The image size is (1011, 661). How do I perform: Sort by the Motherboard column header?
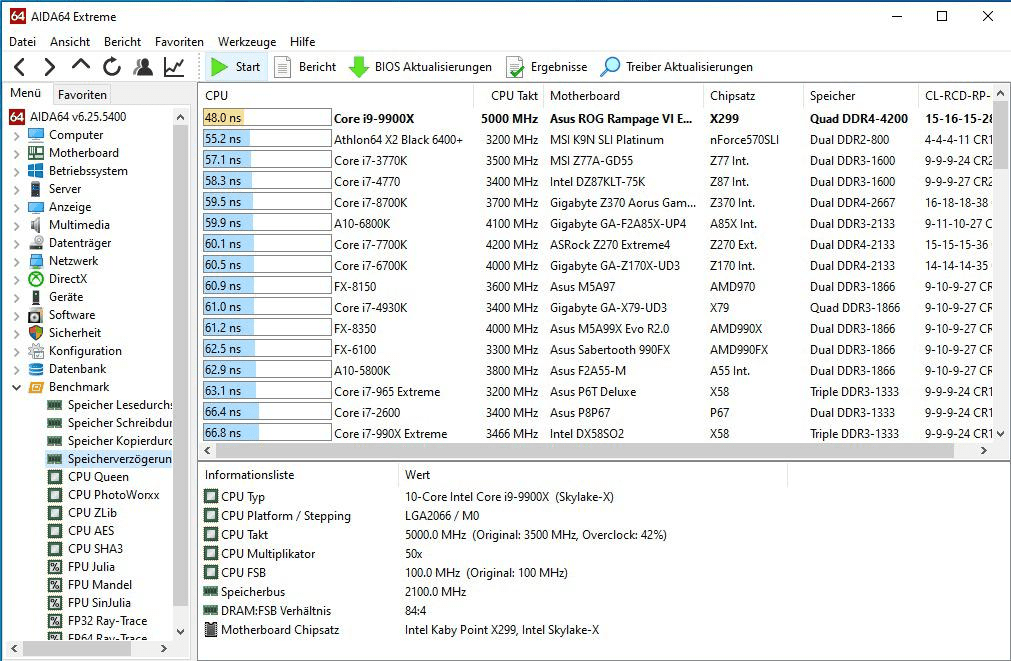point(623,95)
